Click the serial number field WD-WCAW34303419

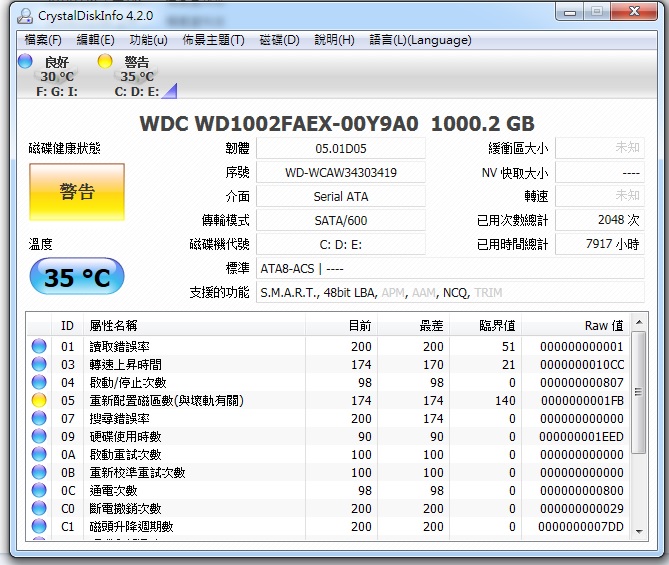pyautogui.click(x=340, y=172)
